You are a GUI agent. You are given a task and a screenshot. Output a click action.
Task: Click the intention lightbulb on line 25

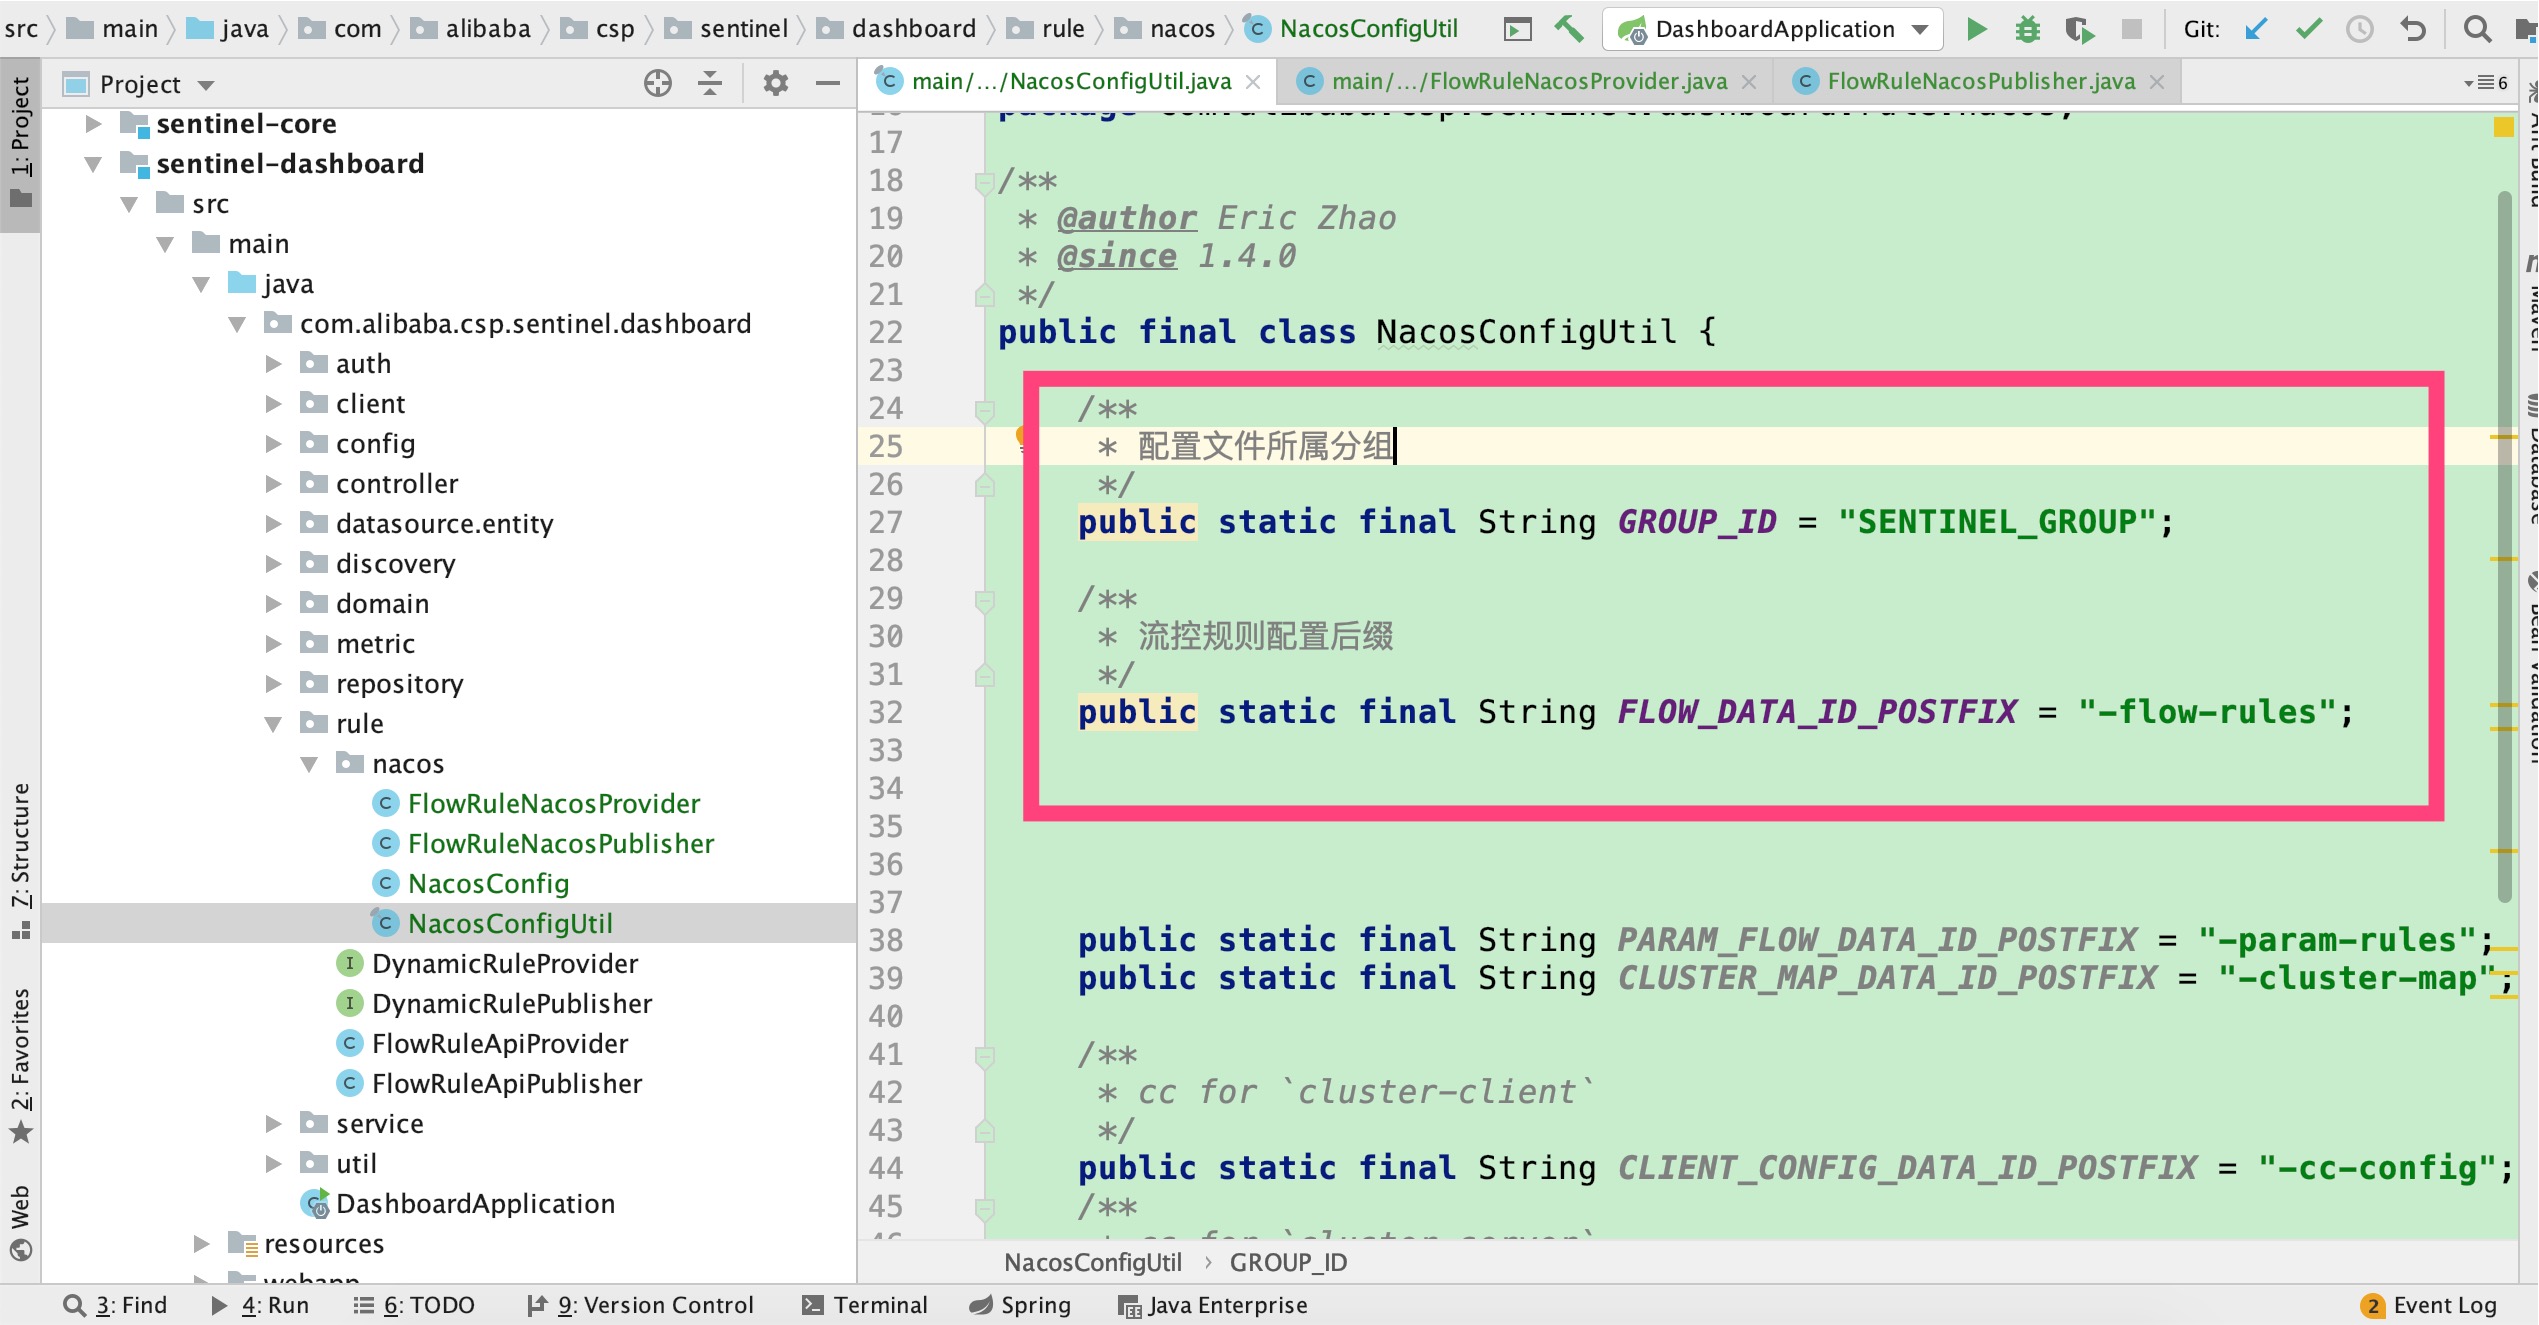(x=1021, y=437)
